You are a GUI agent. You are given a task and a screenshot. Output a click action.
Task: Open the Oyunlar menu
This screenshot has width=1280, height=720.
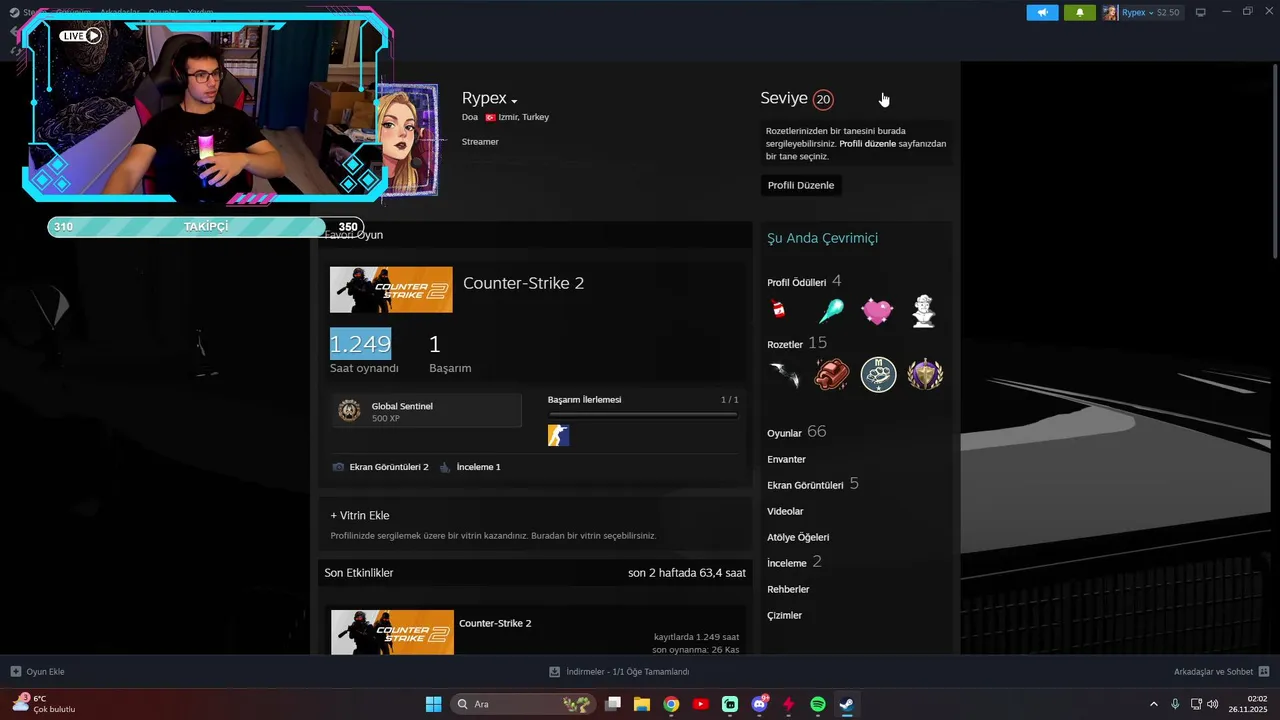pyautogui.click(x=163, y=12)
